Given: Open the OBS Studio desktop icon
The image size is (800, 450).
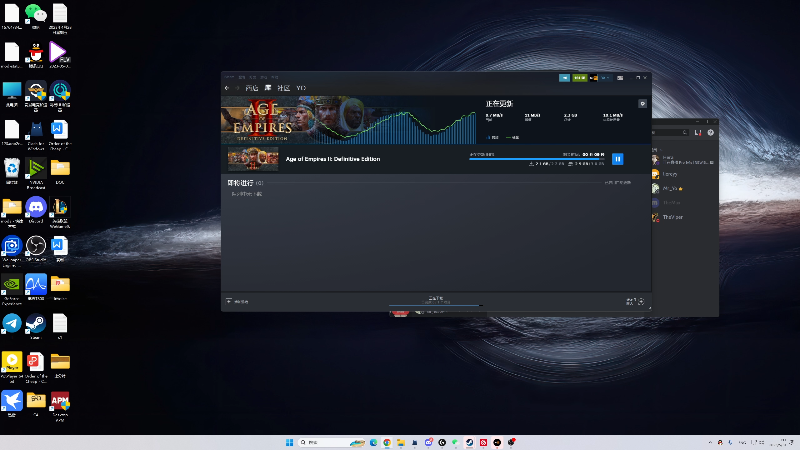Looking at the screenshot, I should point(36,248).
